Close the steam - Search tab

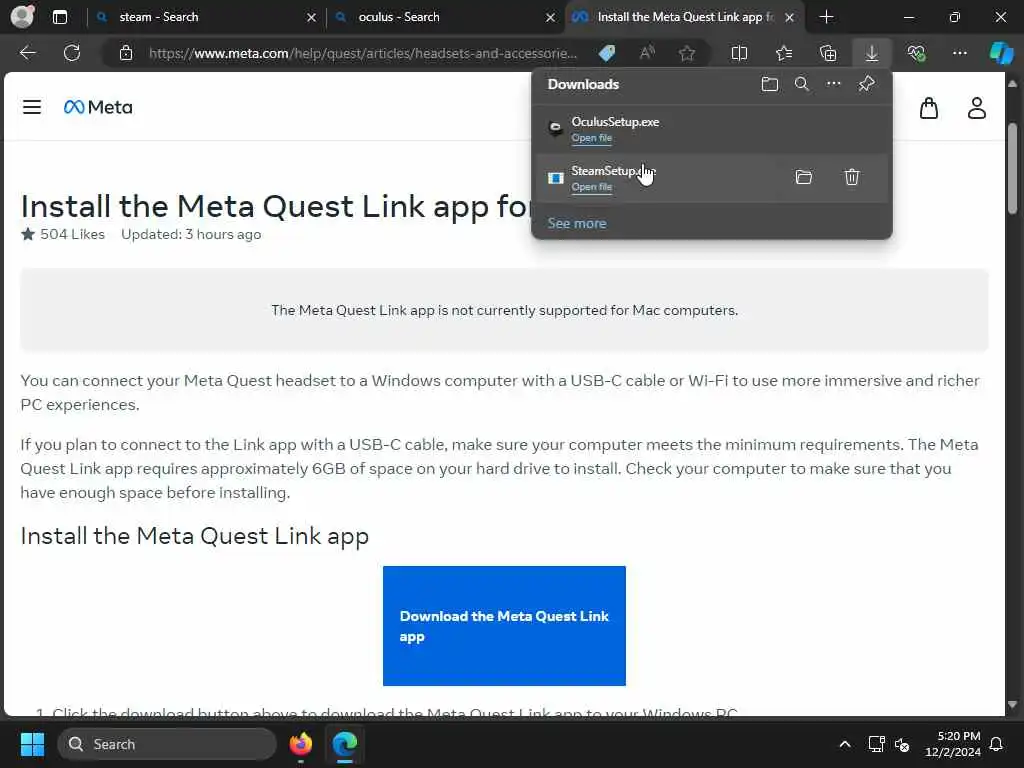pyautogui.click(x=312, y=18)
